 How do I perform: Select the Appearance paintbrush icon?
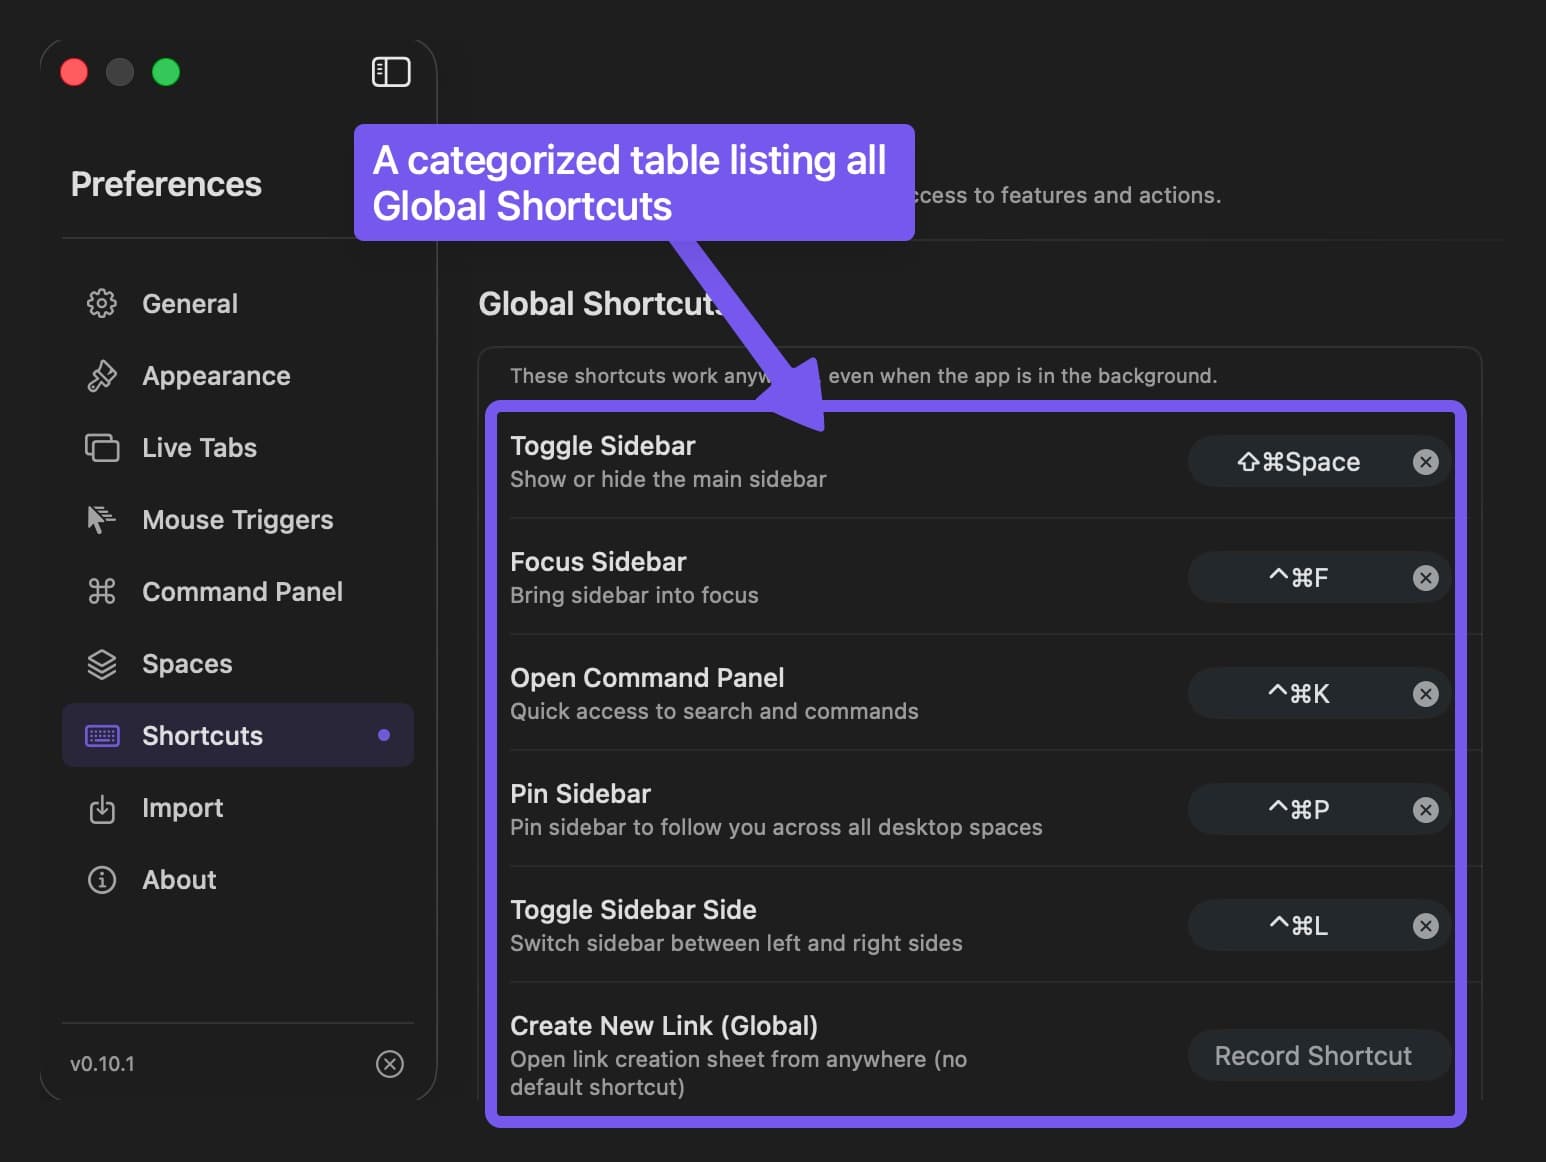coord(101,375)
